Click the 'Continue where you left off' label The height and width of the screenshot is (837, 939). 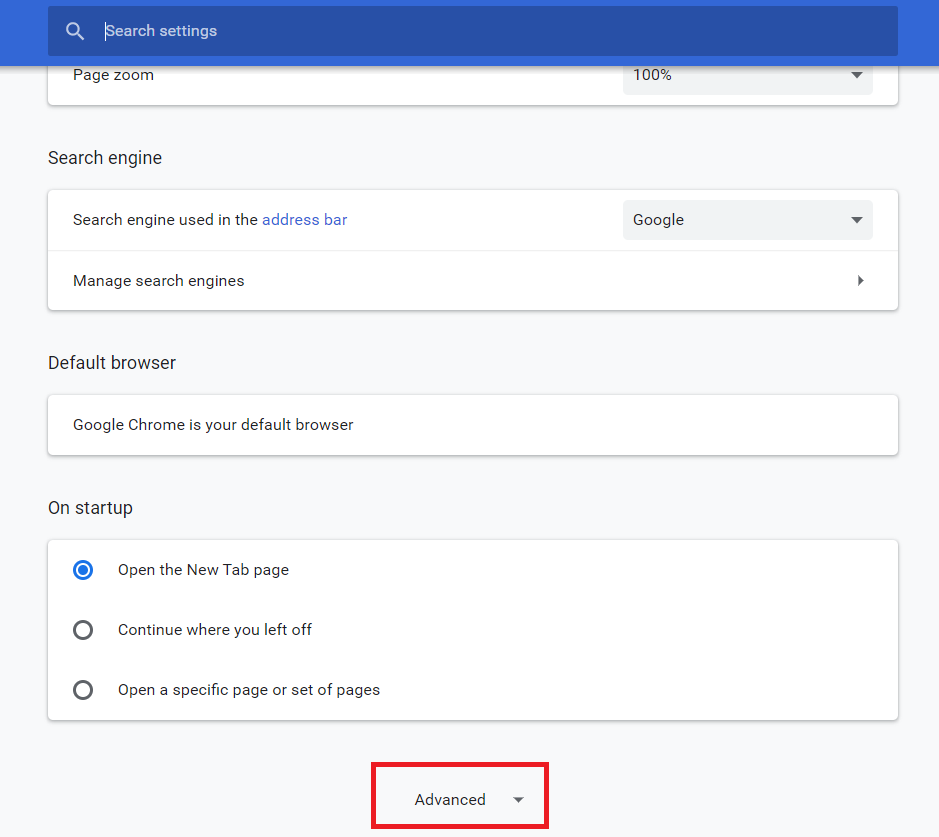(x=215, y=630)
